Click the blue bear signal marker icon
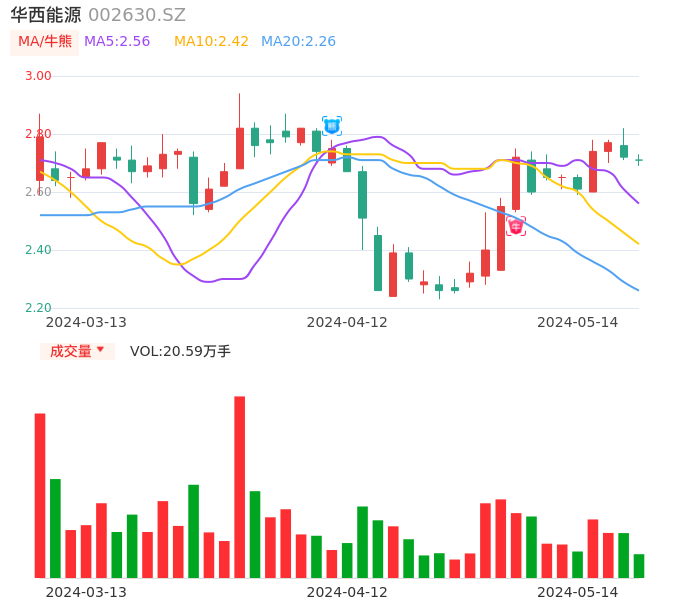686x606 pixels. [x=332, y=126]
